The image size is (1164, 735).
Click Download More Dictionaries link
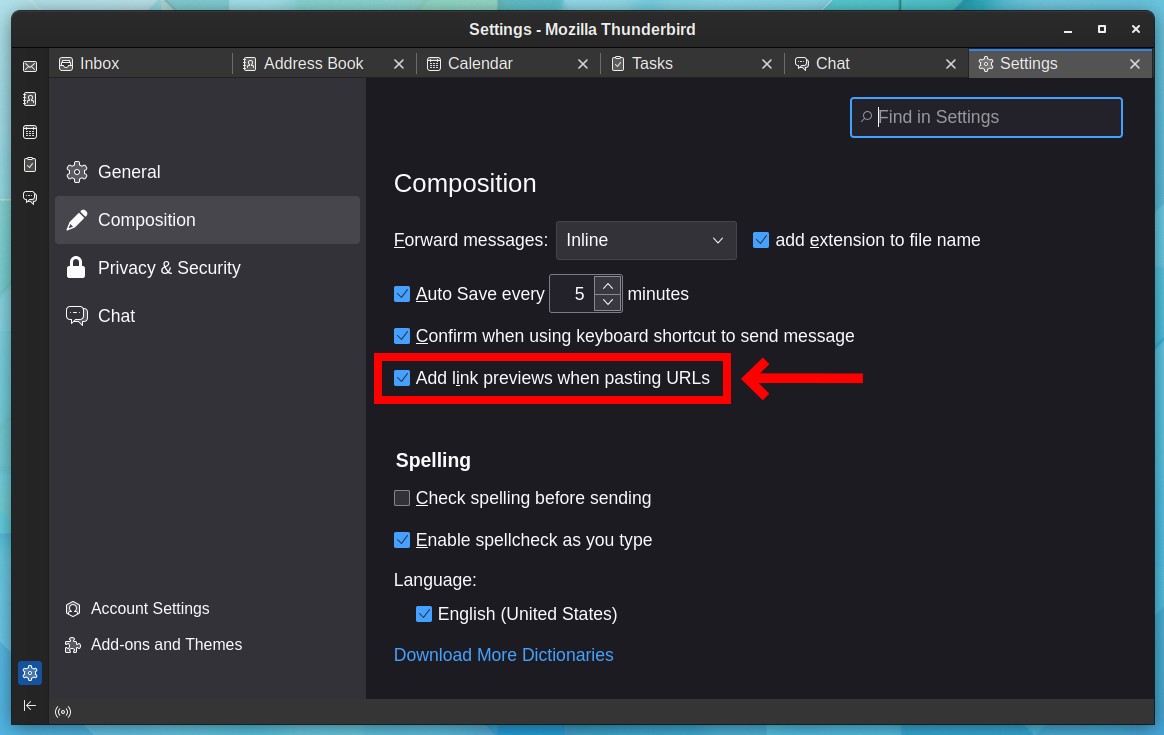tap(503, 655)
